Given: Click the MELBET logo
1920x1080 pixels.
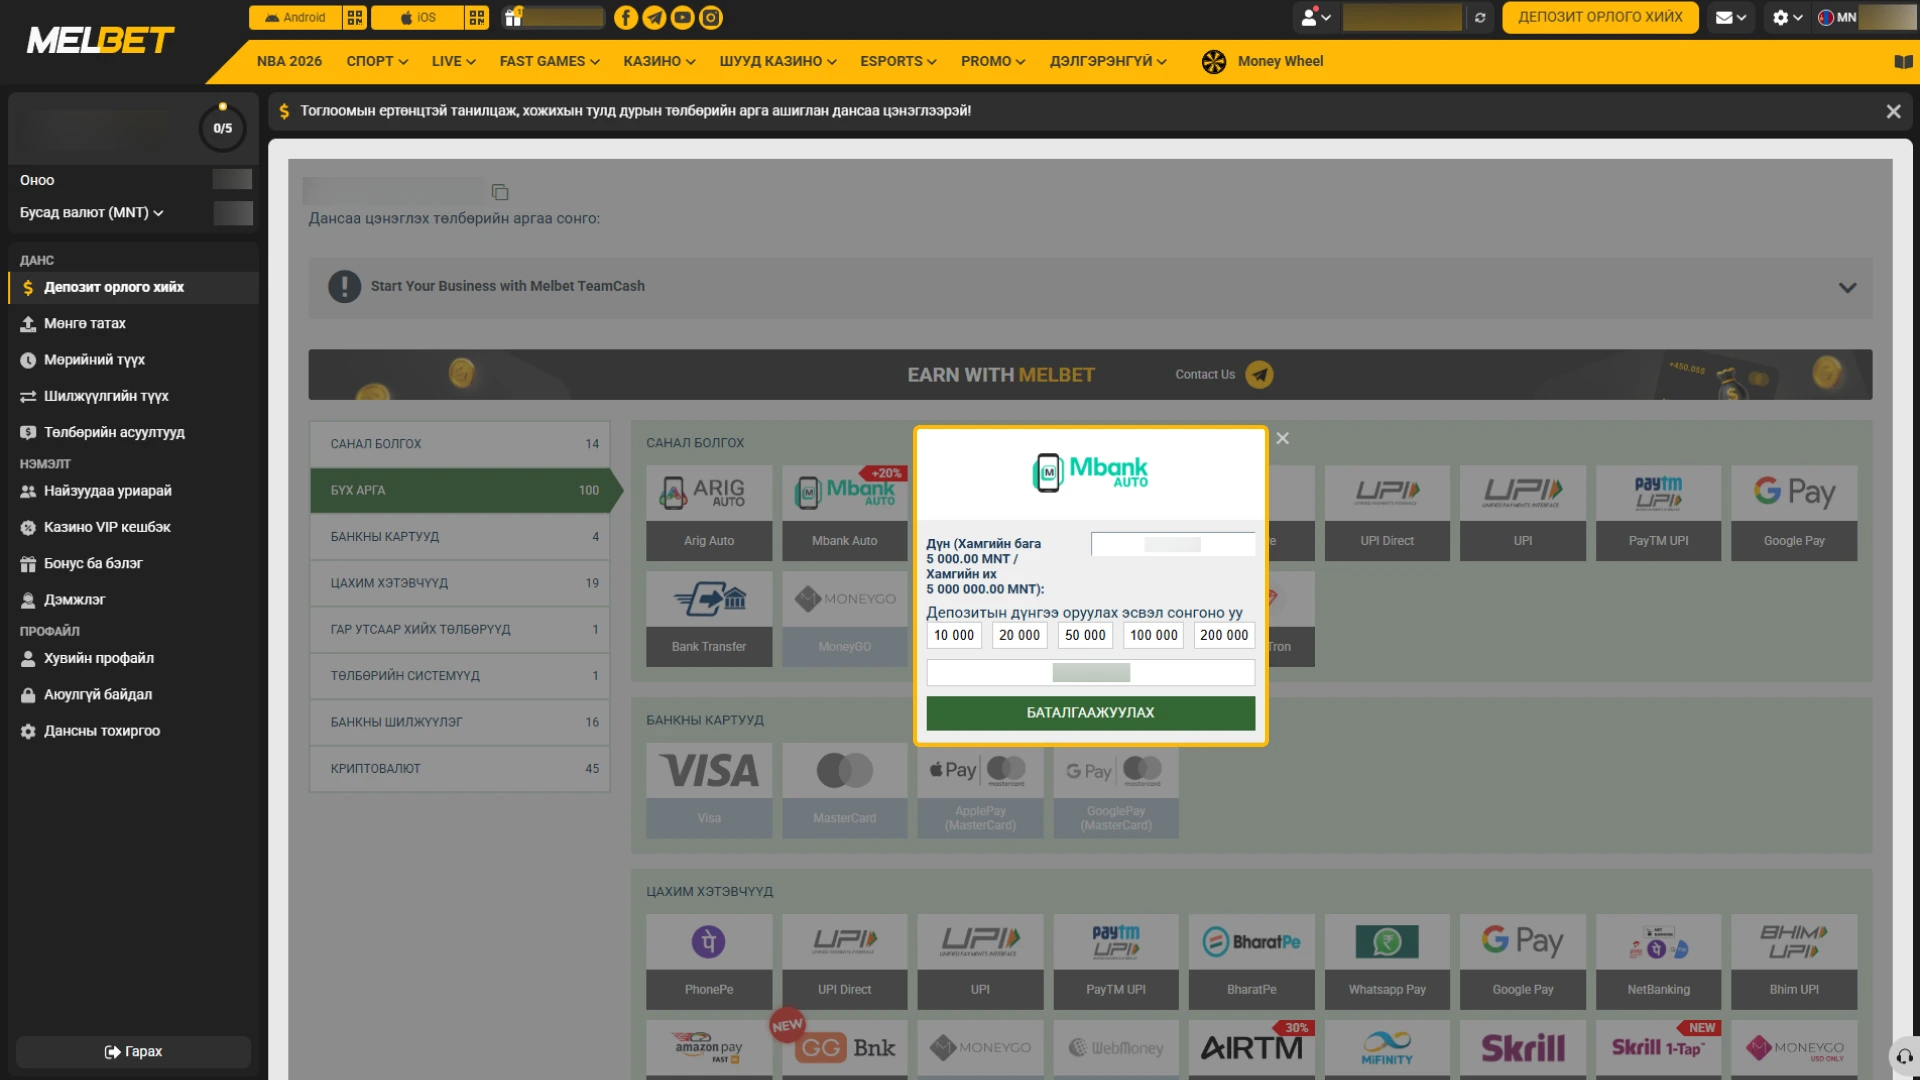Looking at the screenshot, I should (x=100, y=41).
